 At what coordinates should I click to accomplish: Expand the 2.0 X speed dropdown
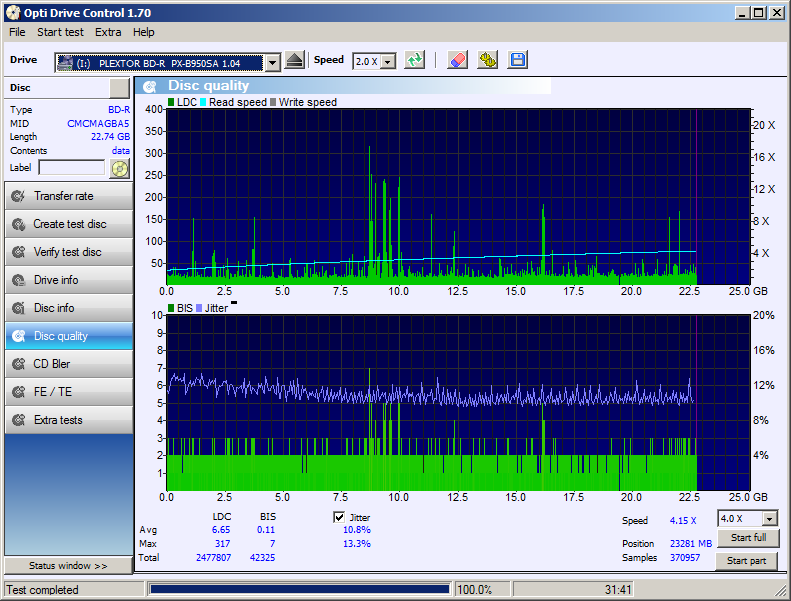point(388,62)
